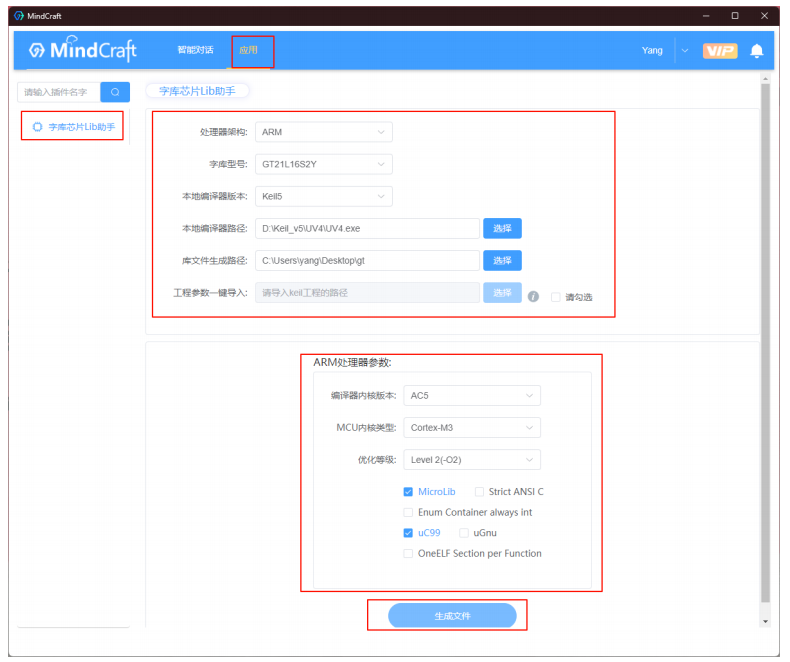Switch to the 智能对话 tab
Screen dimensions: 790x662
(x=195, y=50)
